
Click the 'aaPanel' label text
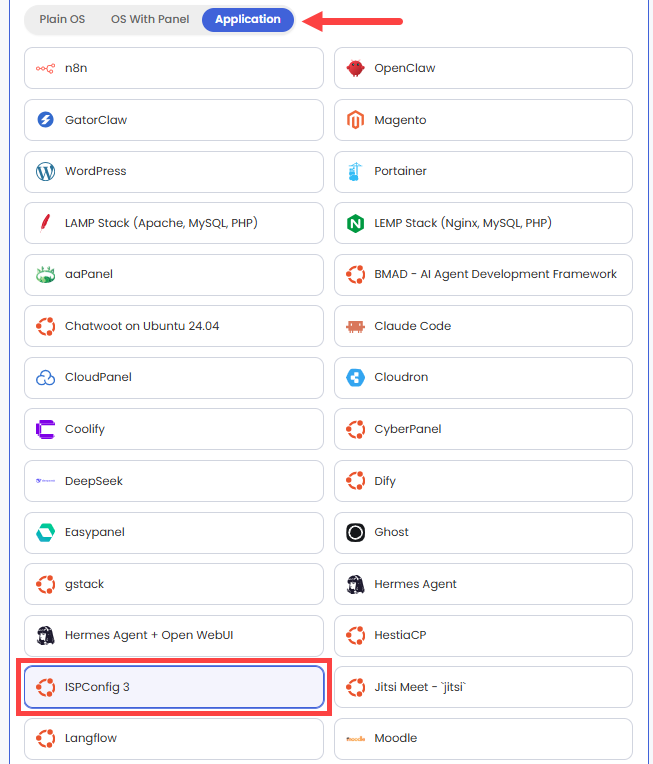pyautogui.click(x=89, y=274)
